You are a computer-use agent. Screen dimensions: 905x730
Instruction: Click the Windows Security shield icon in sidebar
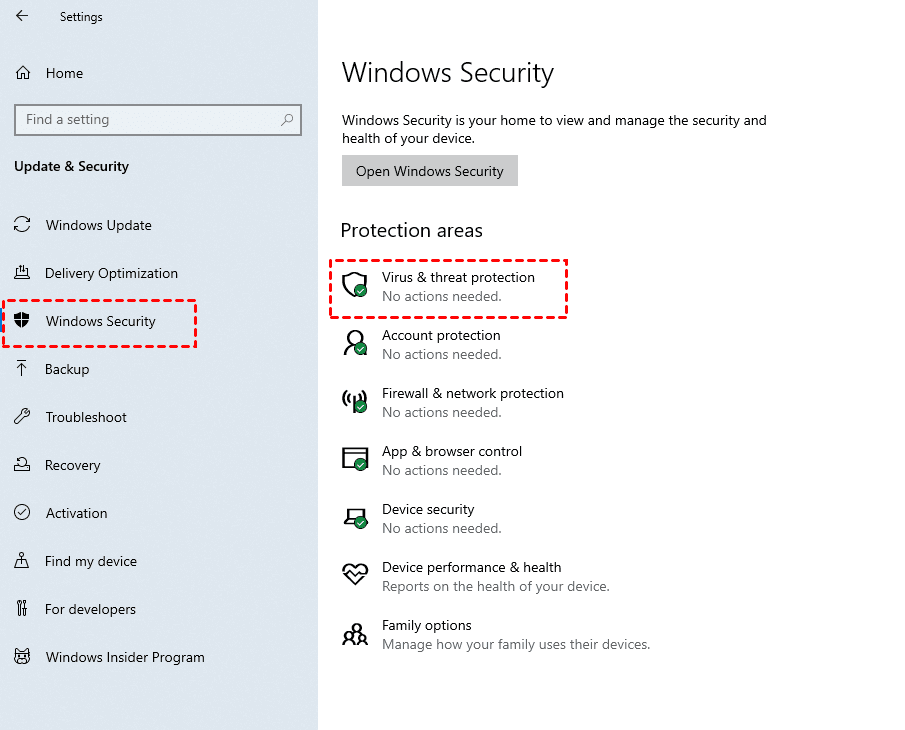pyautogui.click(x=22, y=321)
